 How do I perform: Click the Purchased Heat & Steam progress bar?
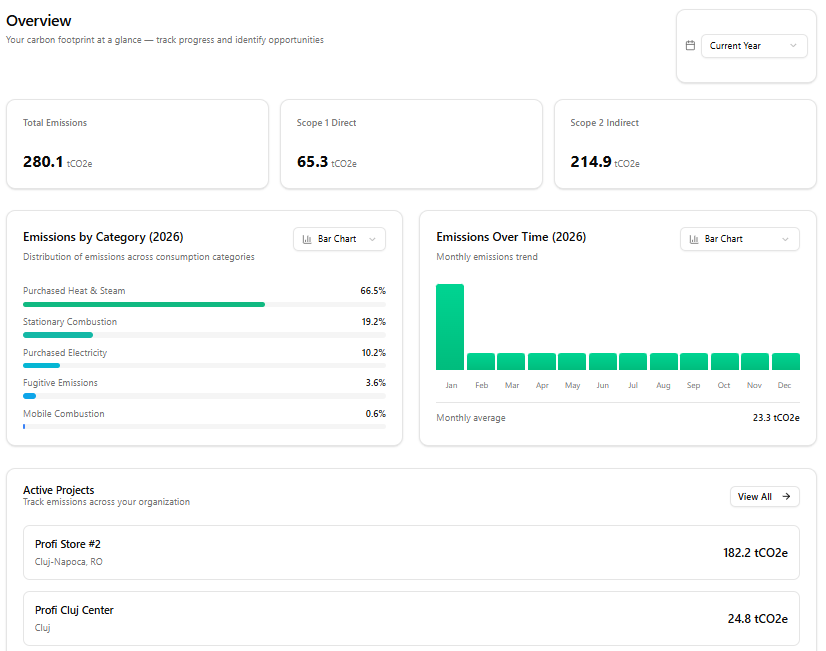point(204,304)
